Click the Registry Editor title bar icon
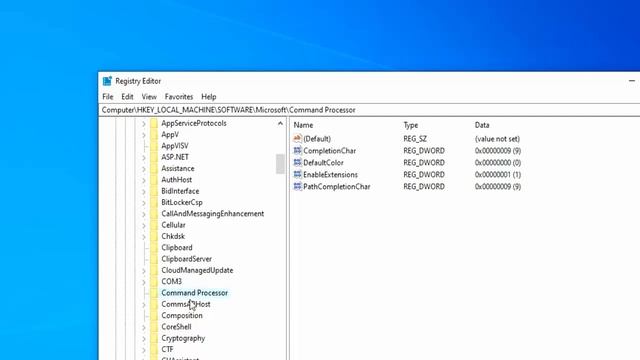 pyautogui.click(x=107, y=81)
